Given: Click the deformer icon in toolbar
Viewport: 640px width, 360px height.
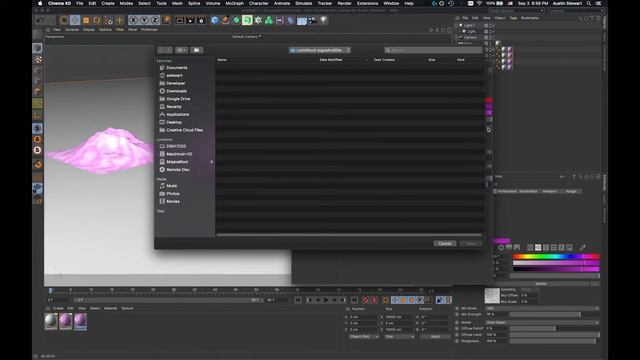Looking at the screenshot, I should 290,20.
